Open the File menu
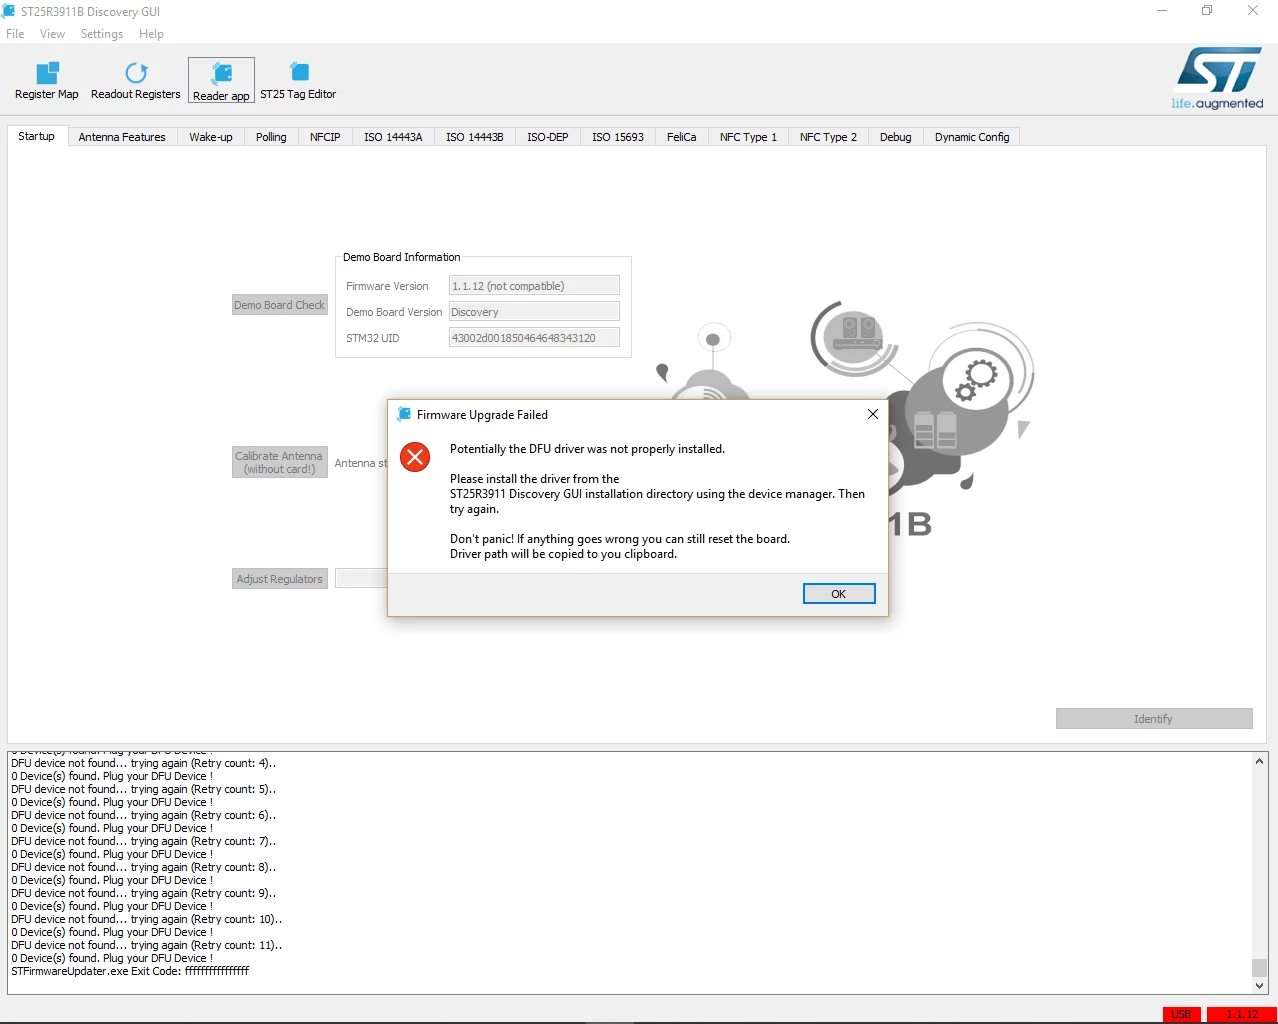The width and height of the screenshot is (1278, 1024). (15, 34)
